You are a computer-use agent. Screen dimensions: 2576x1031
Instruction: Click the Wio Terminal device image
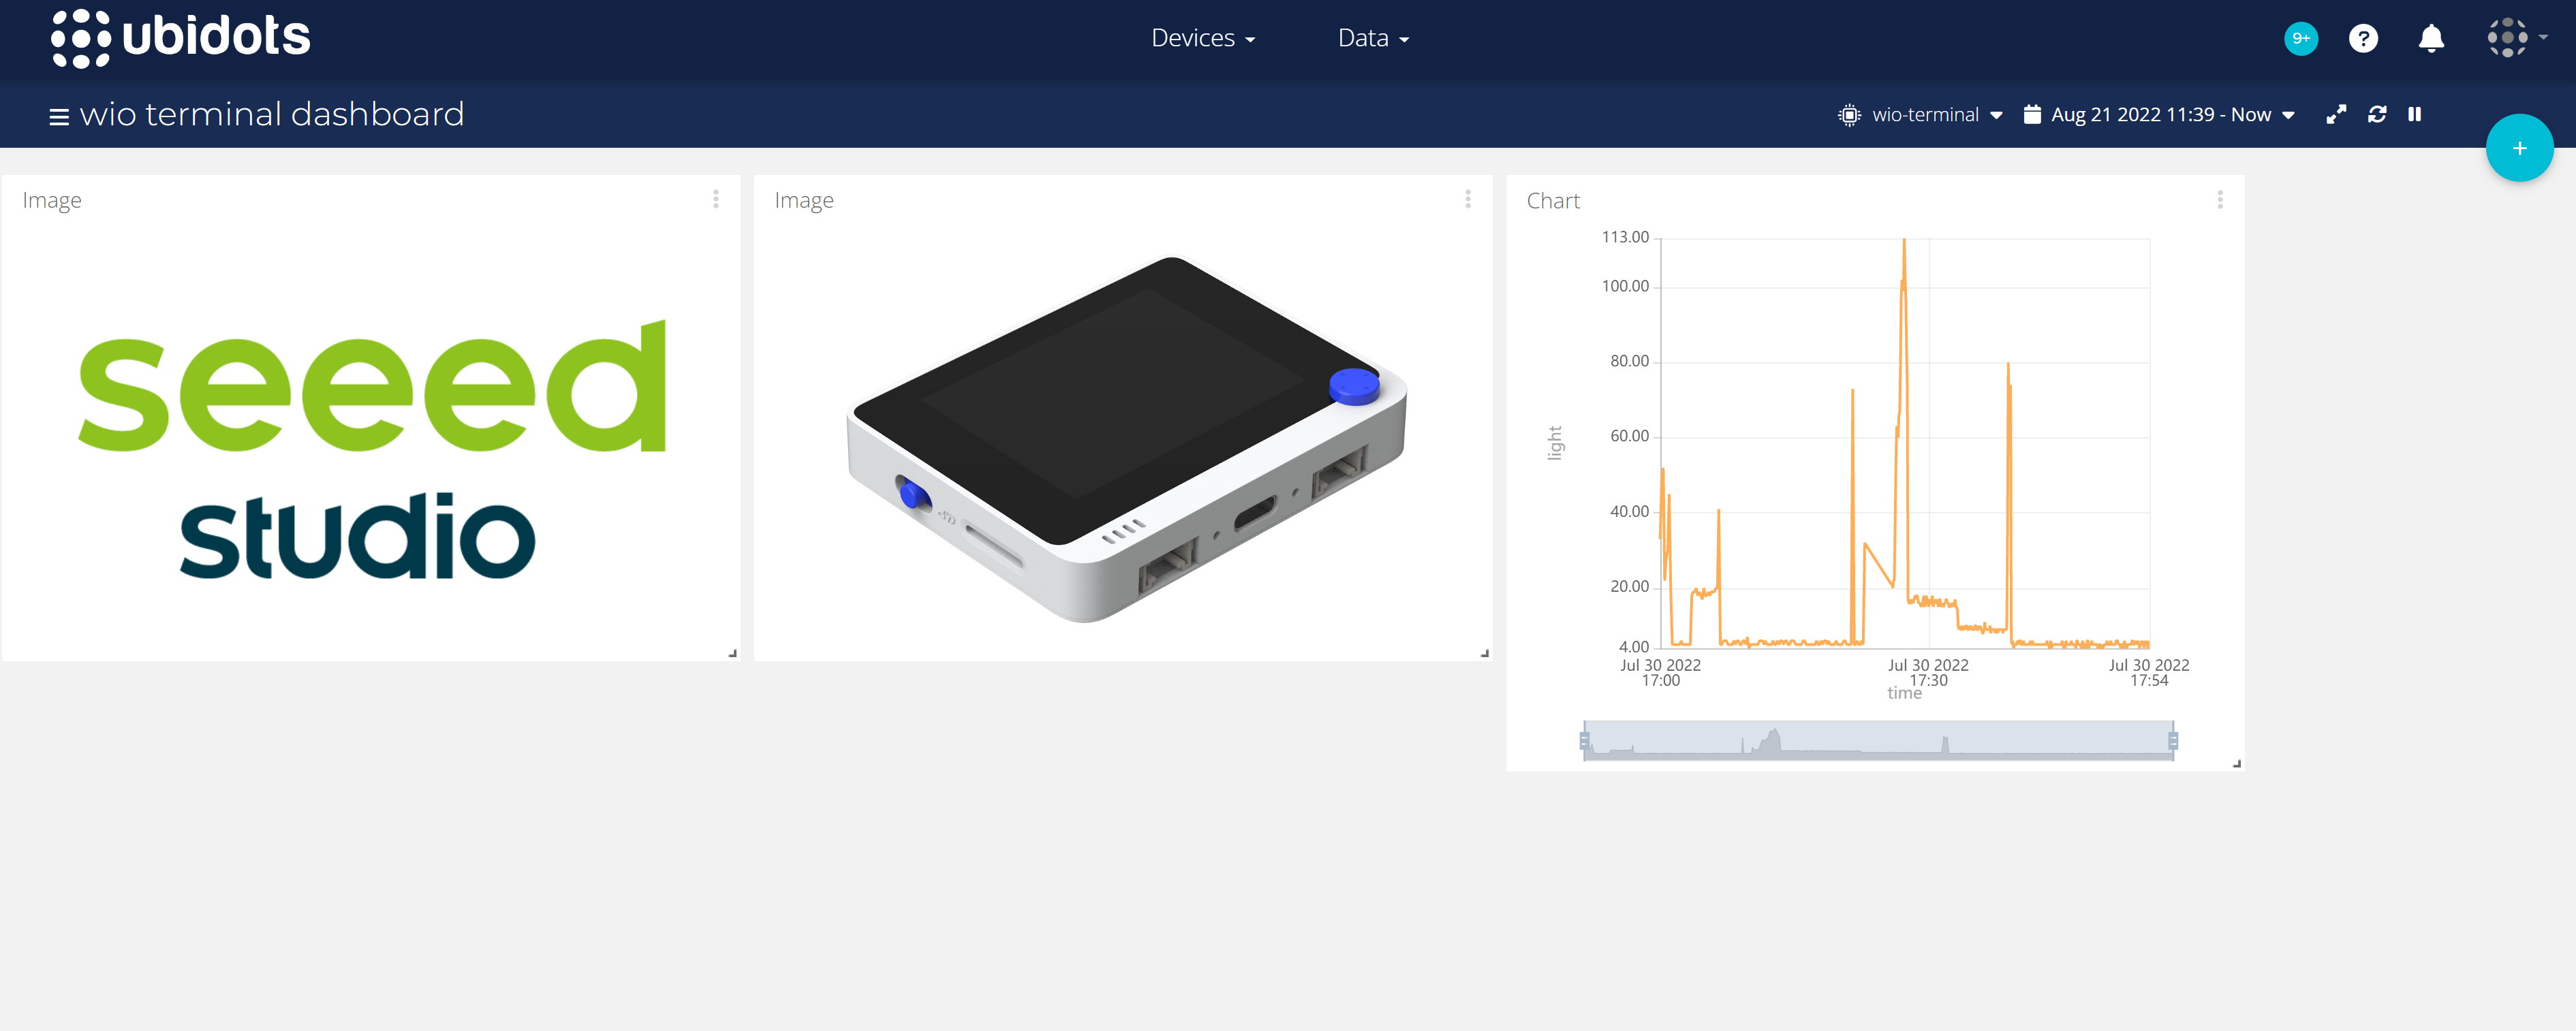click(1126, 440)
